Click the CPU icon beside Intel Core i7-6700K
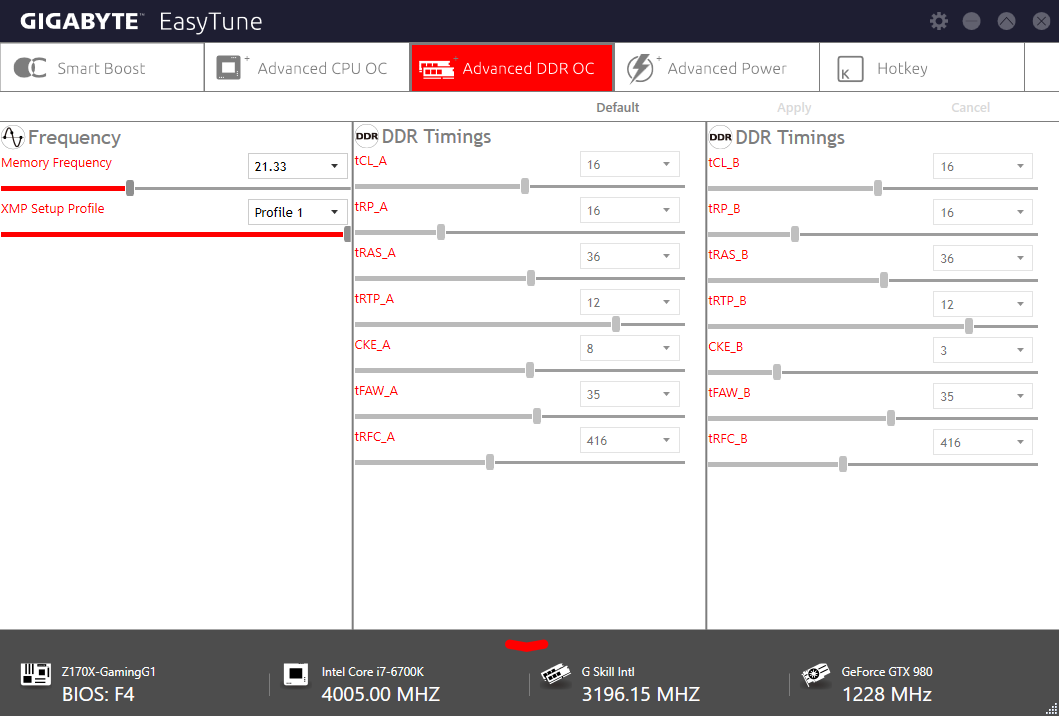The image size is (1059, 716). [x=296, y=674]
